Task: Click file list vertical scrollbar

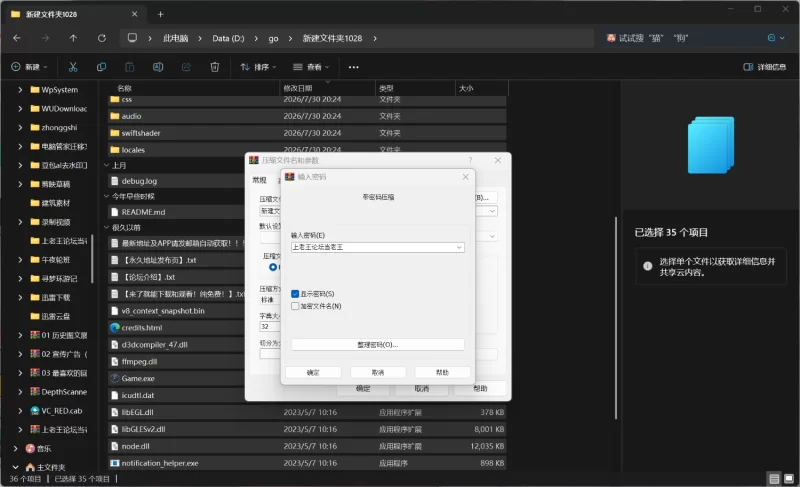Action: [616, 318]
